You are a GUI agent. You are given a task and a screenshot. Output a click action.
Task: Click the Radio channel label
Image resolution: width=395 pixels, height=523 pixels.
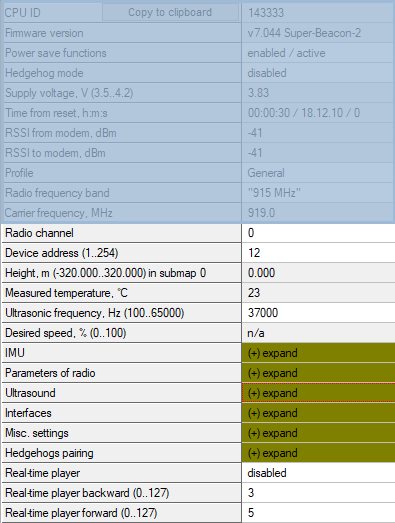point(39,233)
